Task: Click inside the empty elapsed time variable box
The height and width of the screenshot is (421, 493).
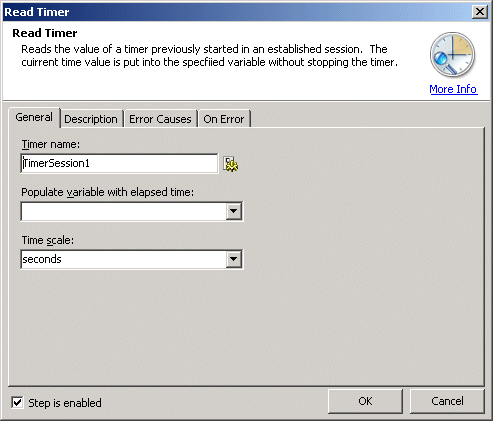Action: coord(124,211)
